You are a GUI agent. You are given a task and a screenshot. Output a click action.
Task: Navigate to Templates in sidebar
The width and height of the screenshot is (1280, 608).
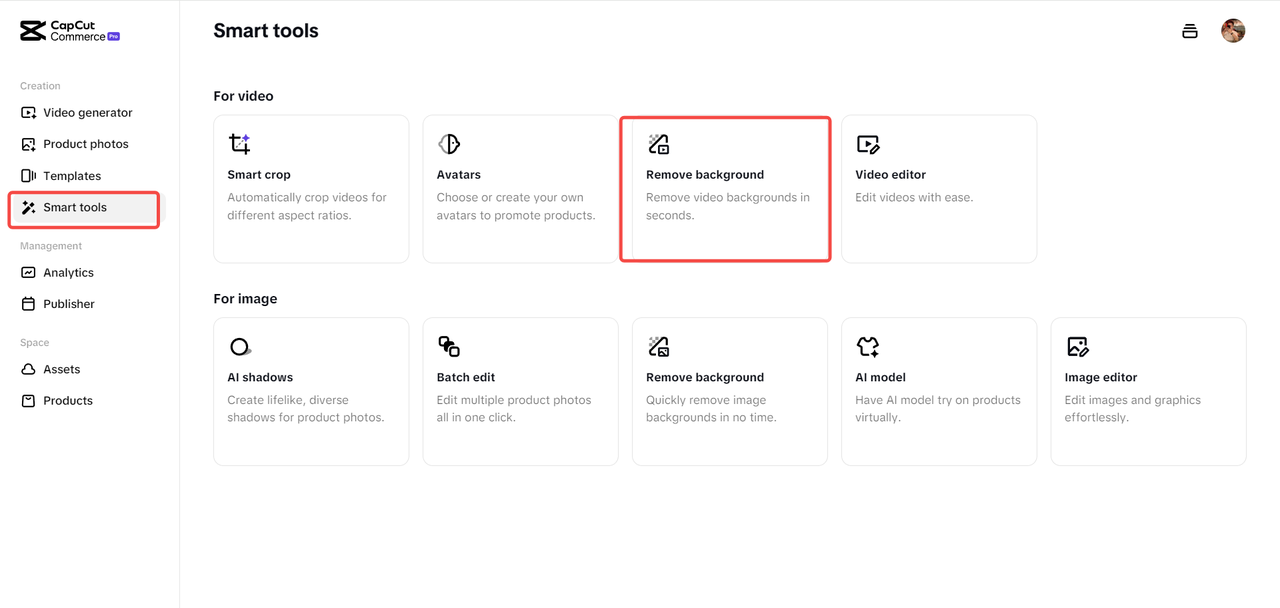[71, 176]
